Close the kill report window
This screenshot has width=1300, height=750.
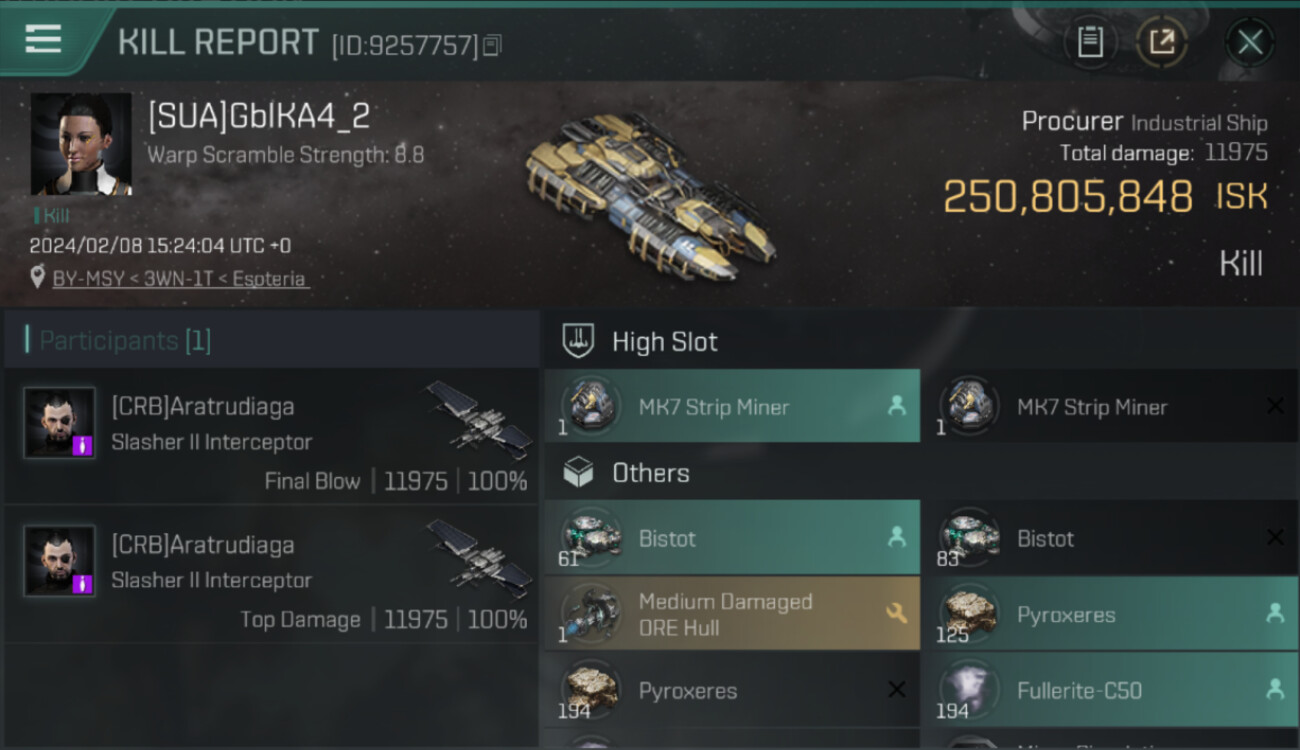[1250, 42]
